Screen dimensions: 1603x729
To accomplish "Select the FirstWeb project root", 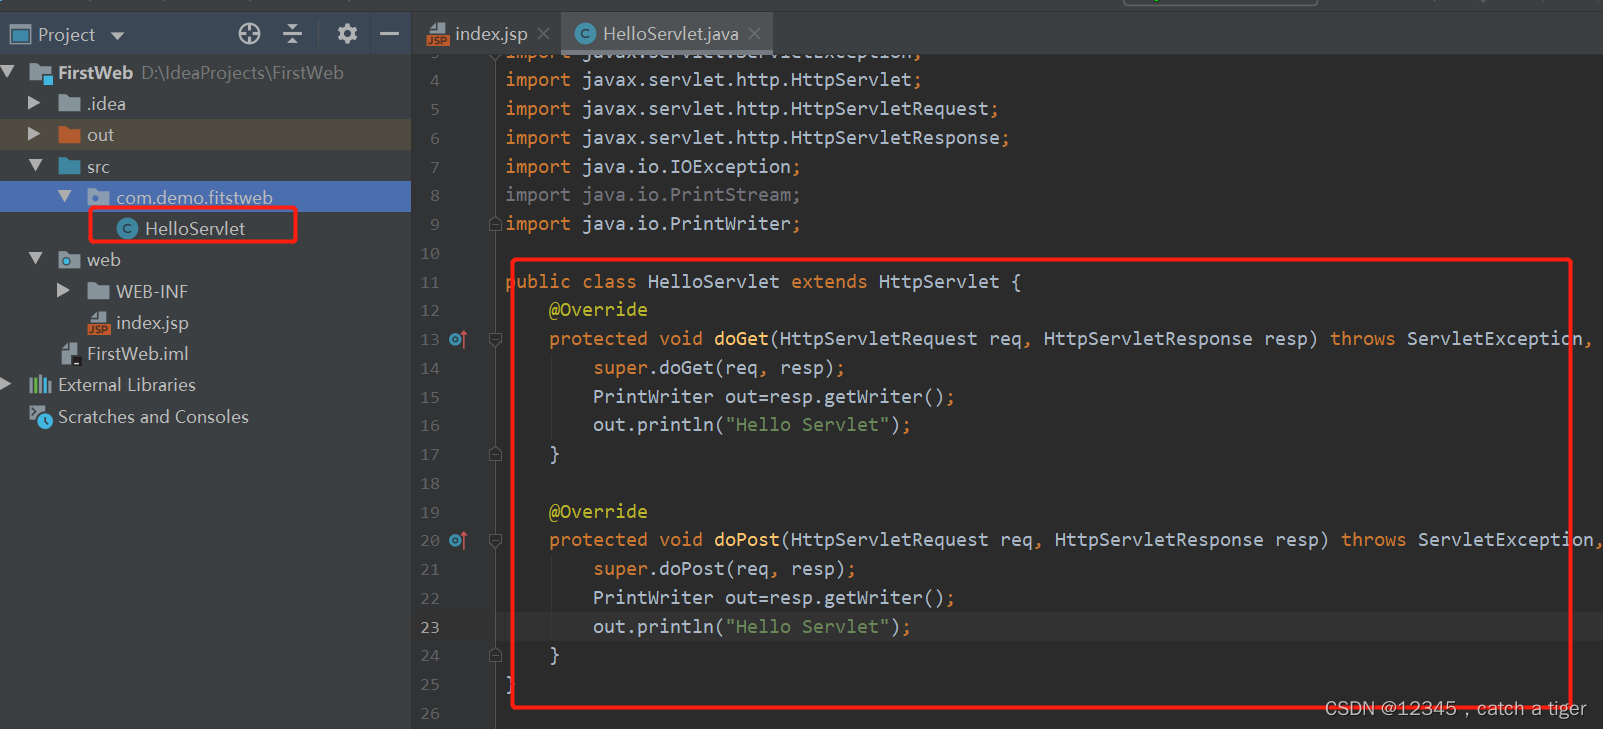I will pyautogui.click(x=95, y=73).
